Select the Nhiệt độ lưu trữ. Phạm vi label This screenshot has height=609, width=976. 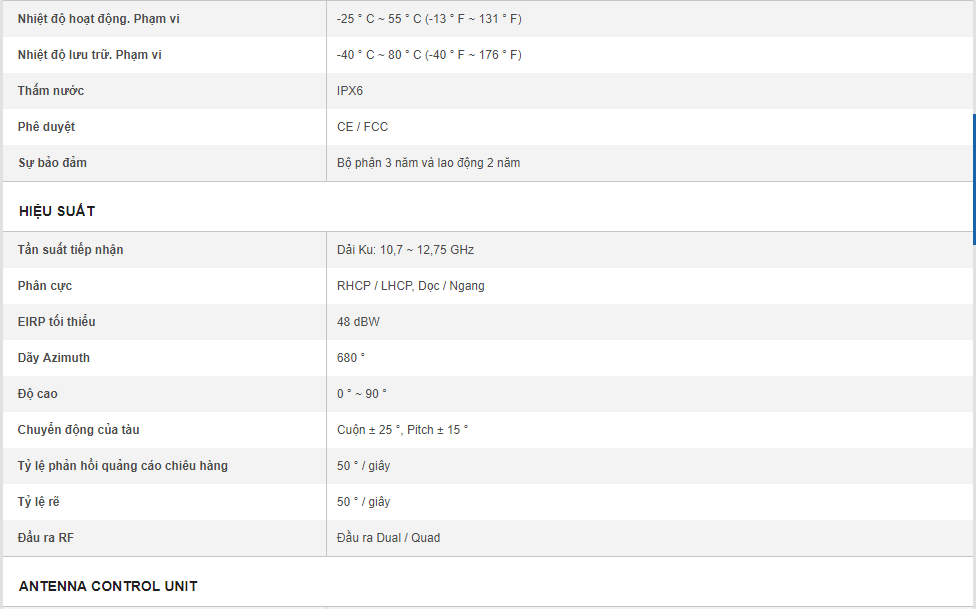click(x=89, y=55)
